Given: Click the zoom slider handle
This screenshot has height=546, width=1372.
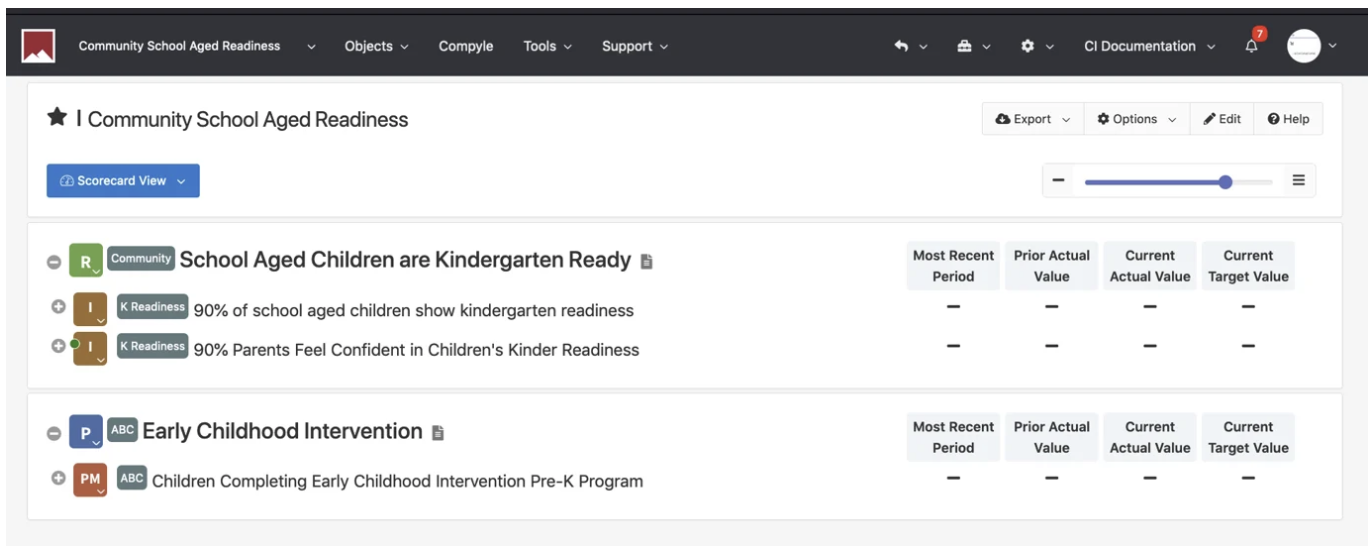Looking at the screenshot, I should (x=1225, y=182).
